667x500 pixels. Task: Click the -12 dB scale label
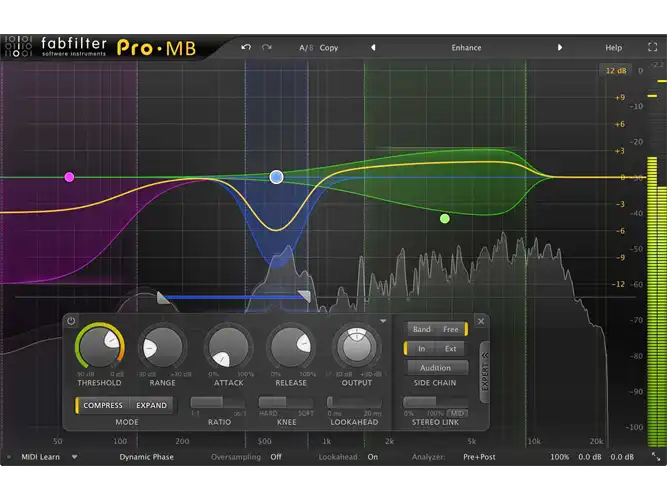coord(620,284)
